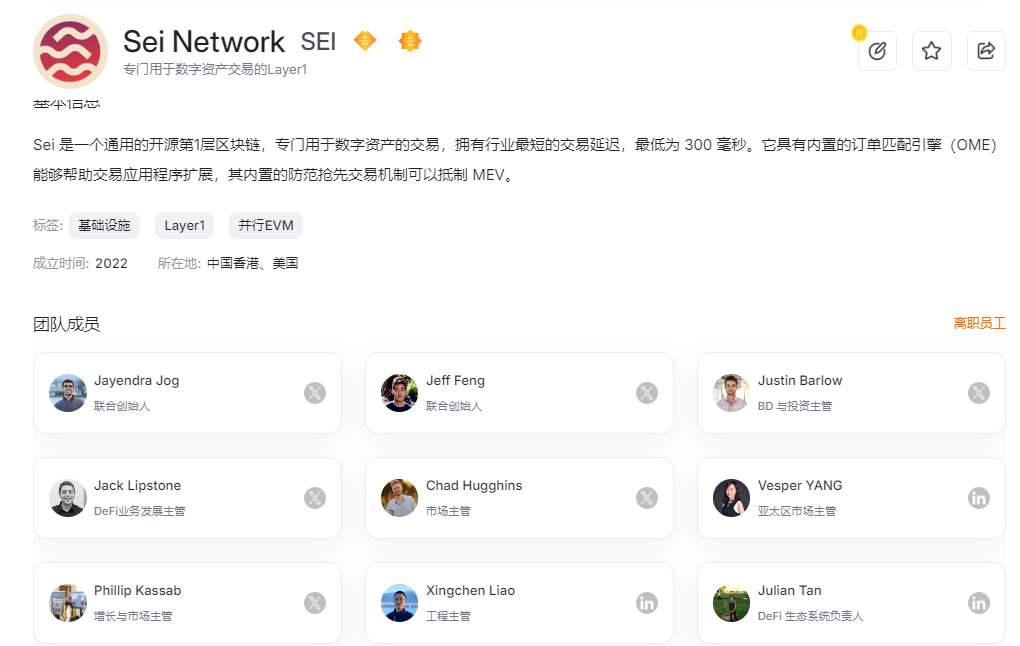
Task: Select the 基础设施 tag
Action: pyautogui.click(x=105, y=225)
